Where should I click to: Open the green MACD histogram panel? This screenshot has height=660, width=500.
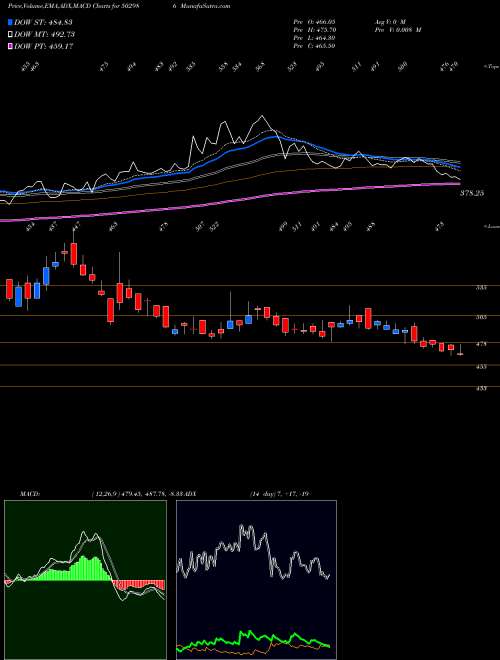(x=85, y=580)
